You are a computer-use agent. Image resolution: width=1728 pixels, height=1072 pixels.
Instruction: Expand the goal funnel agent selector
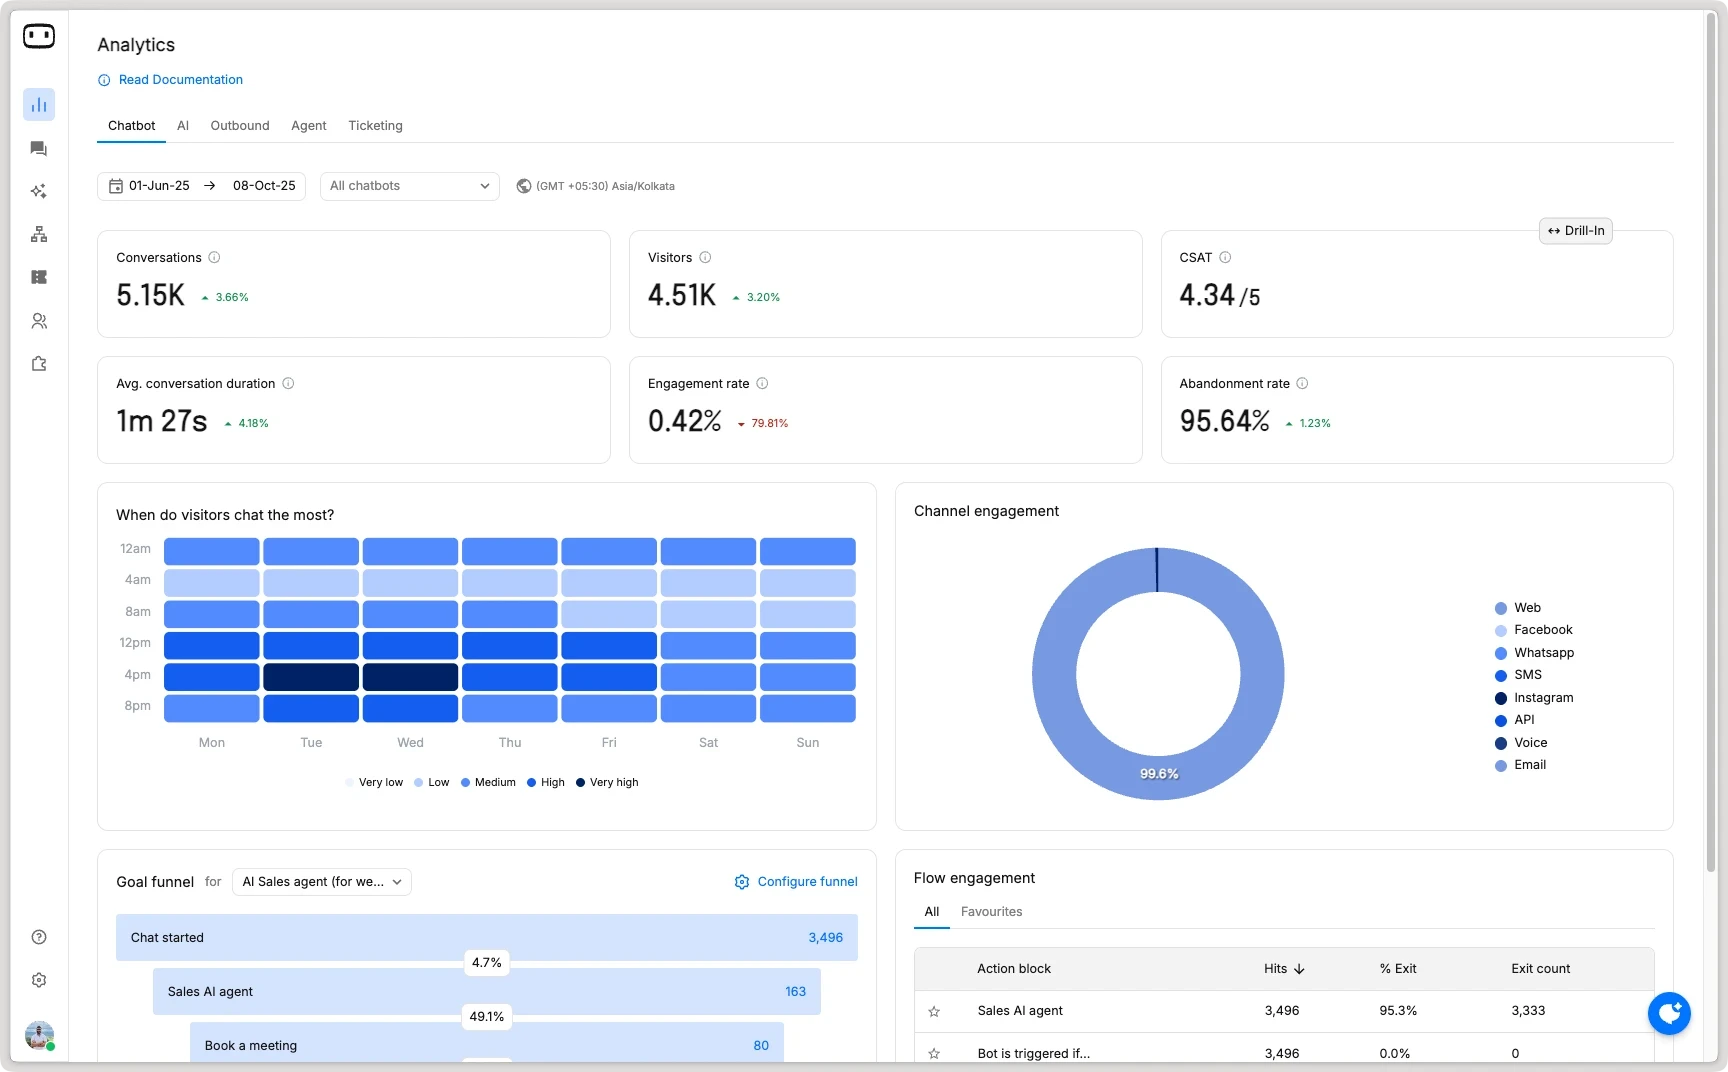click(321, 882)
